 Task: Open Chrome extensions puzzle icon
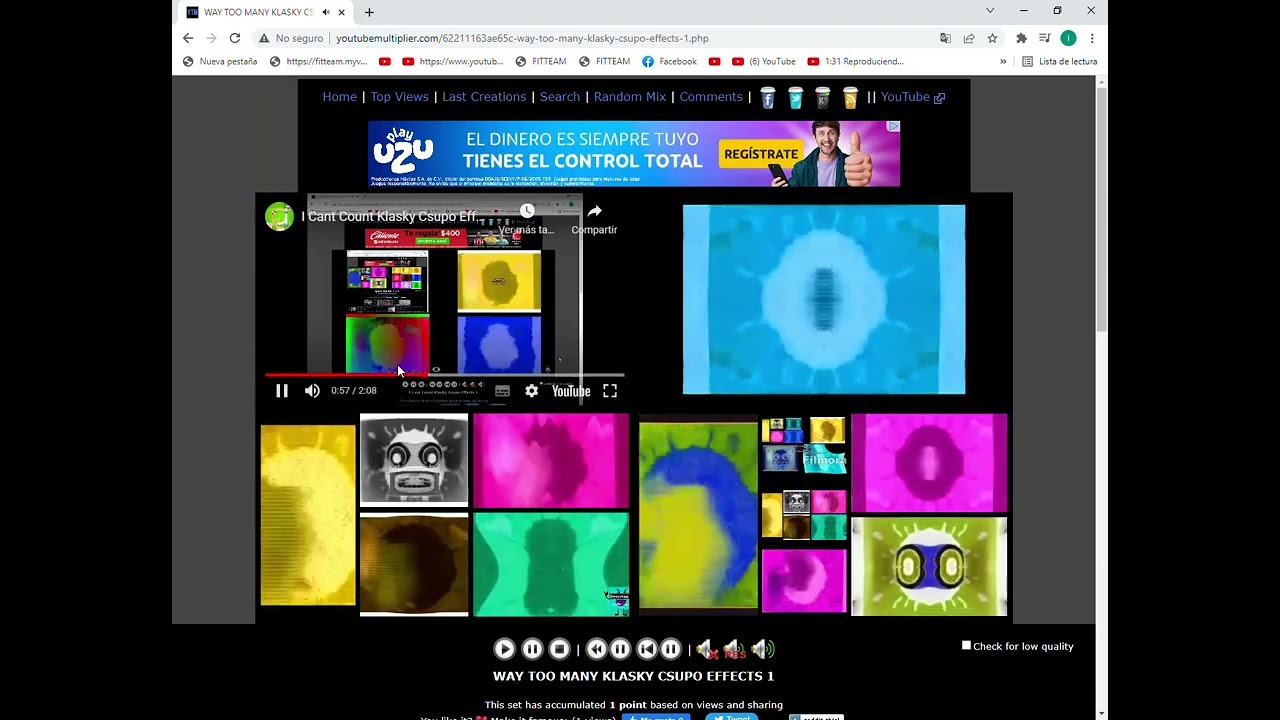click(1021, 38)
